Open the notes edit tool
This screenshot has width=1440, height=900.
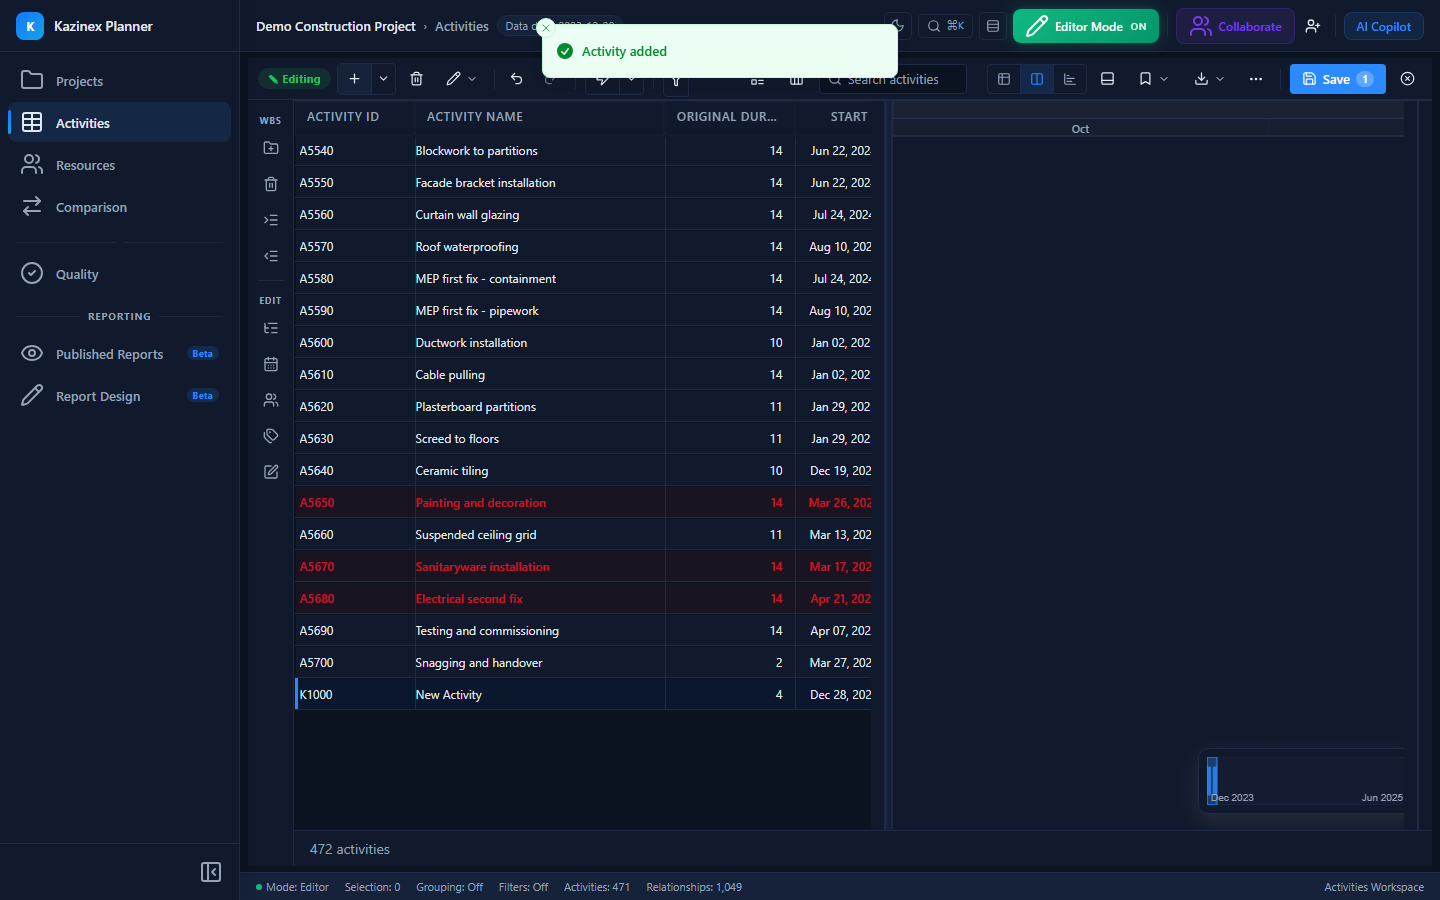(271, 472)
